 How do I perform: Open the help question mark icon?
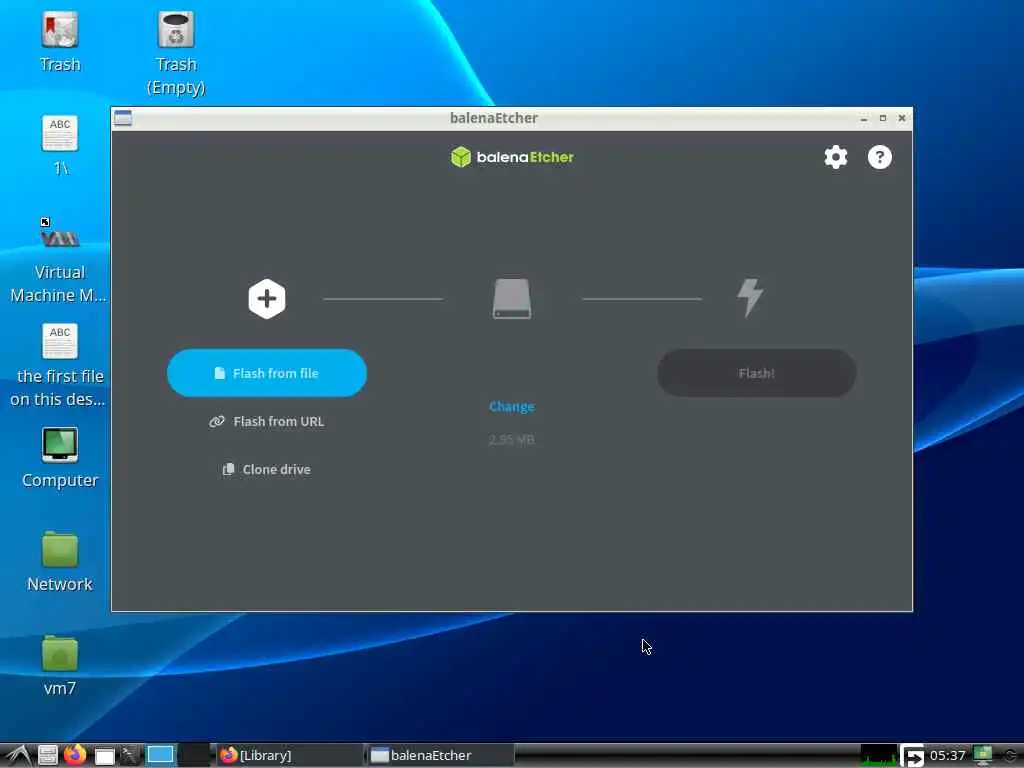pyautogui.click(x=880, y=157)
